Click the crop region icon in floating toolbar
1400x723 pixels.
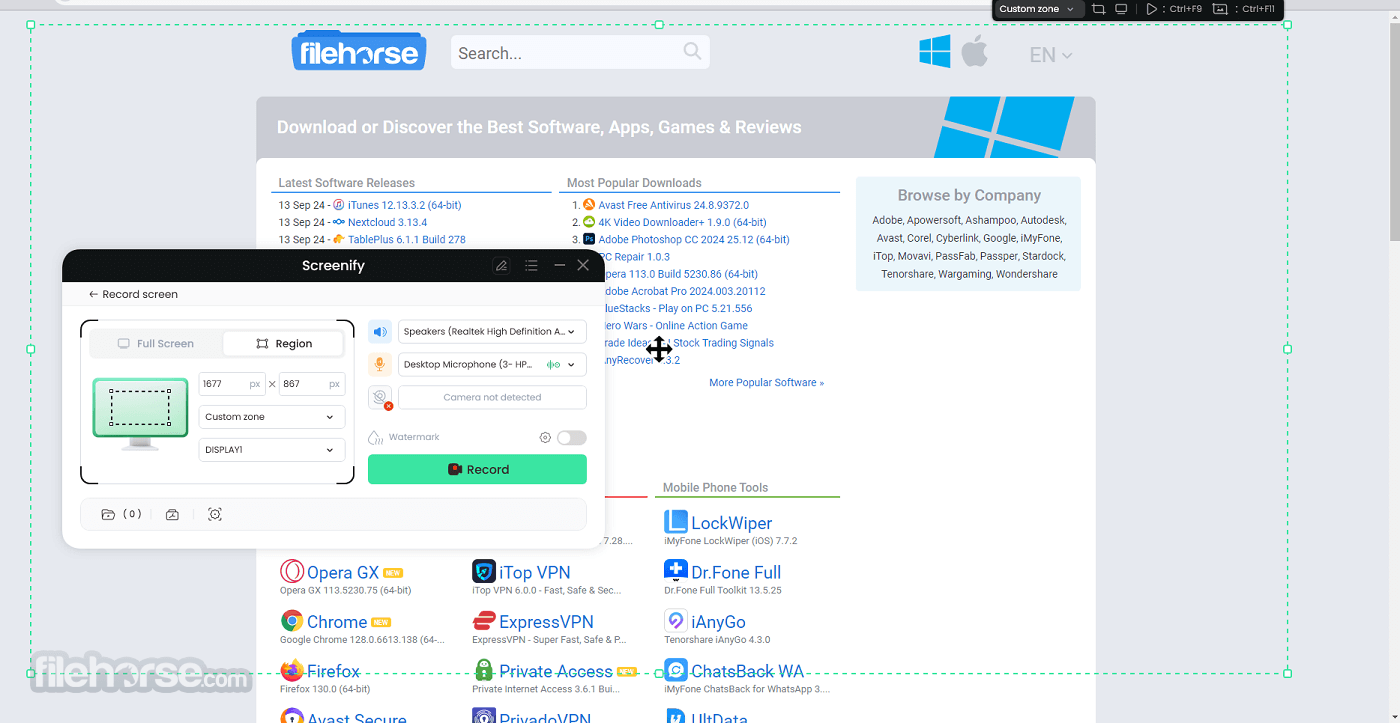[1098, 9]
